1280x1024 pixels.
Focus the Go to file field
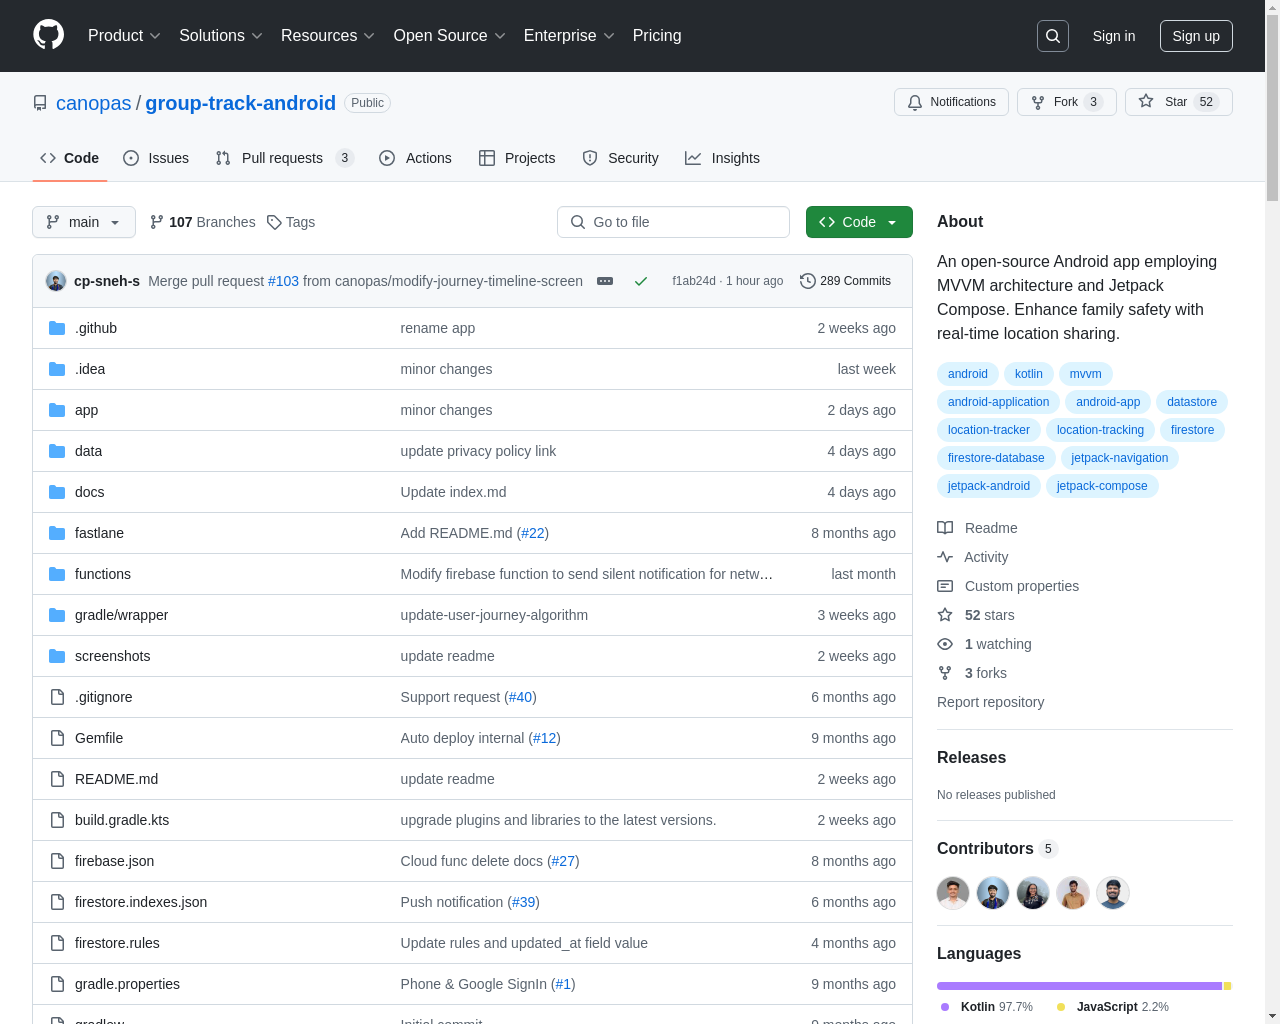673,222
